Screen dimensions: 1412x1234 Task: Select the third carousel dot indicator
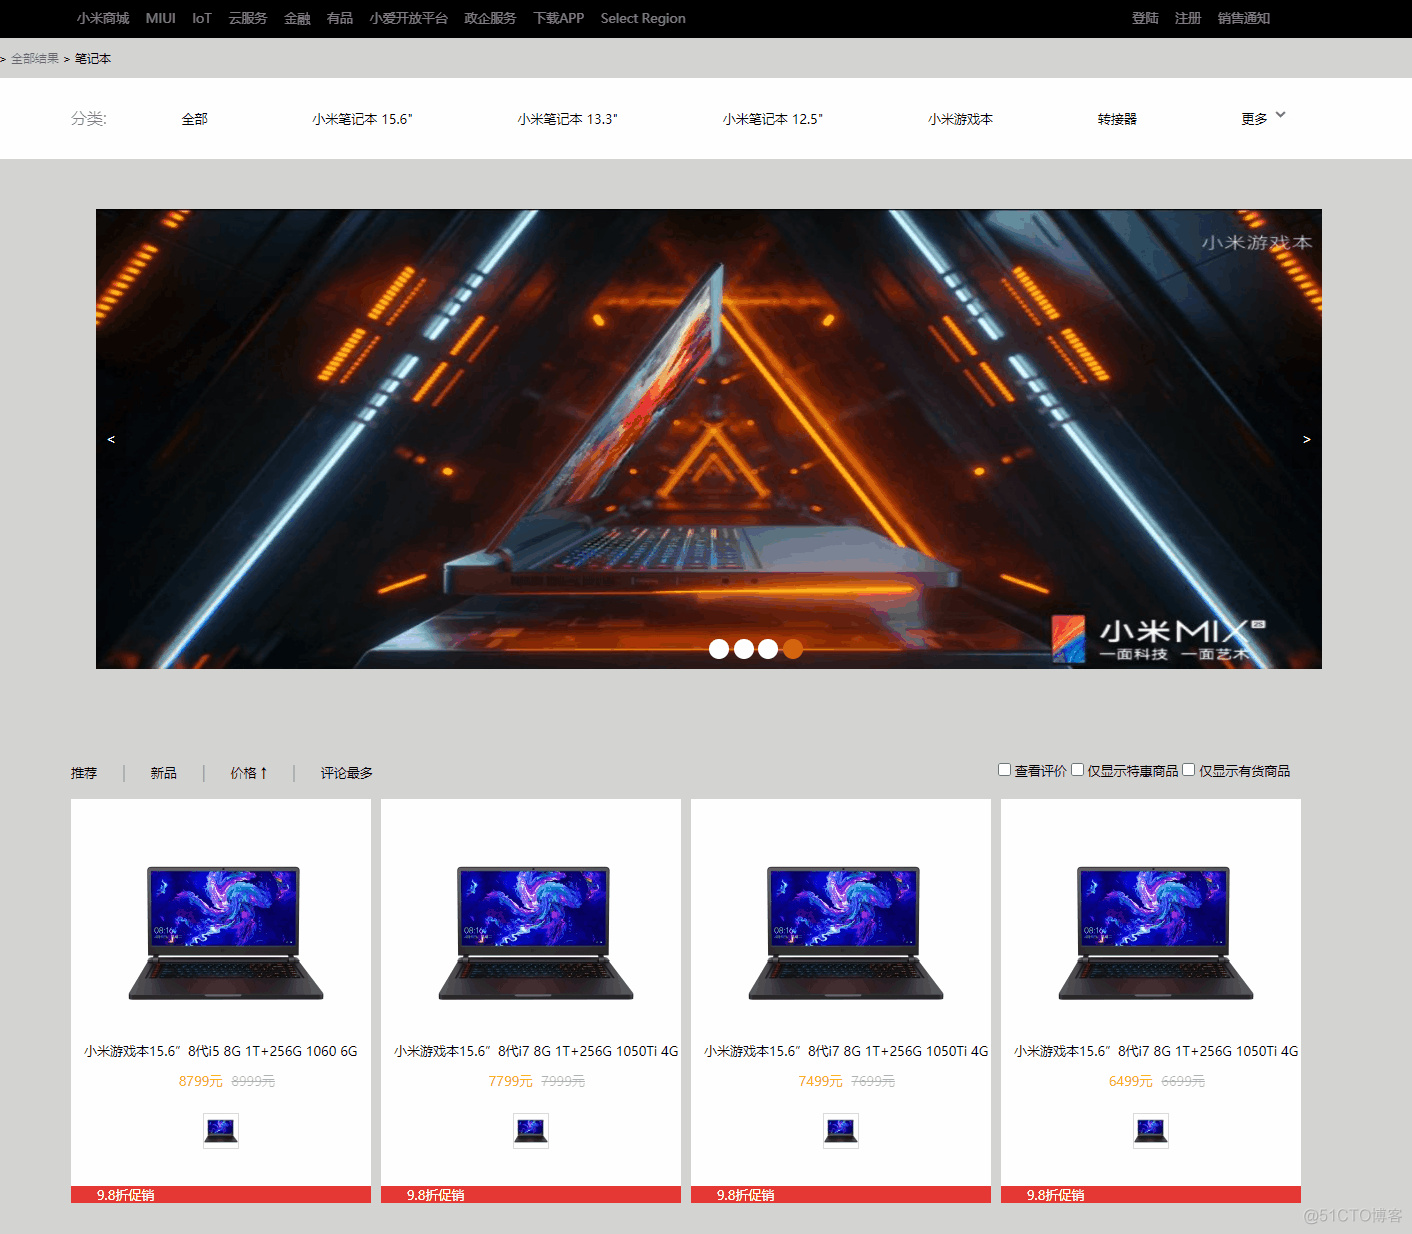pos(768,649)
